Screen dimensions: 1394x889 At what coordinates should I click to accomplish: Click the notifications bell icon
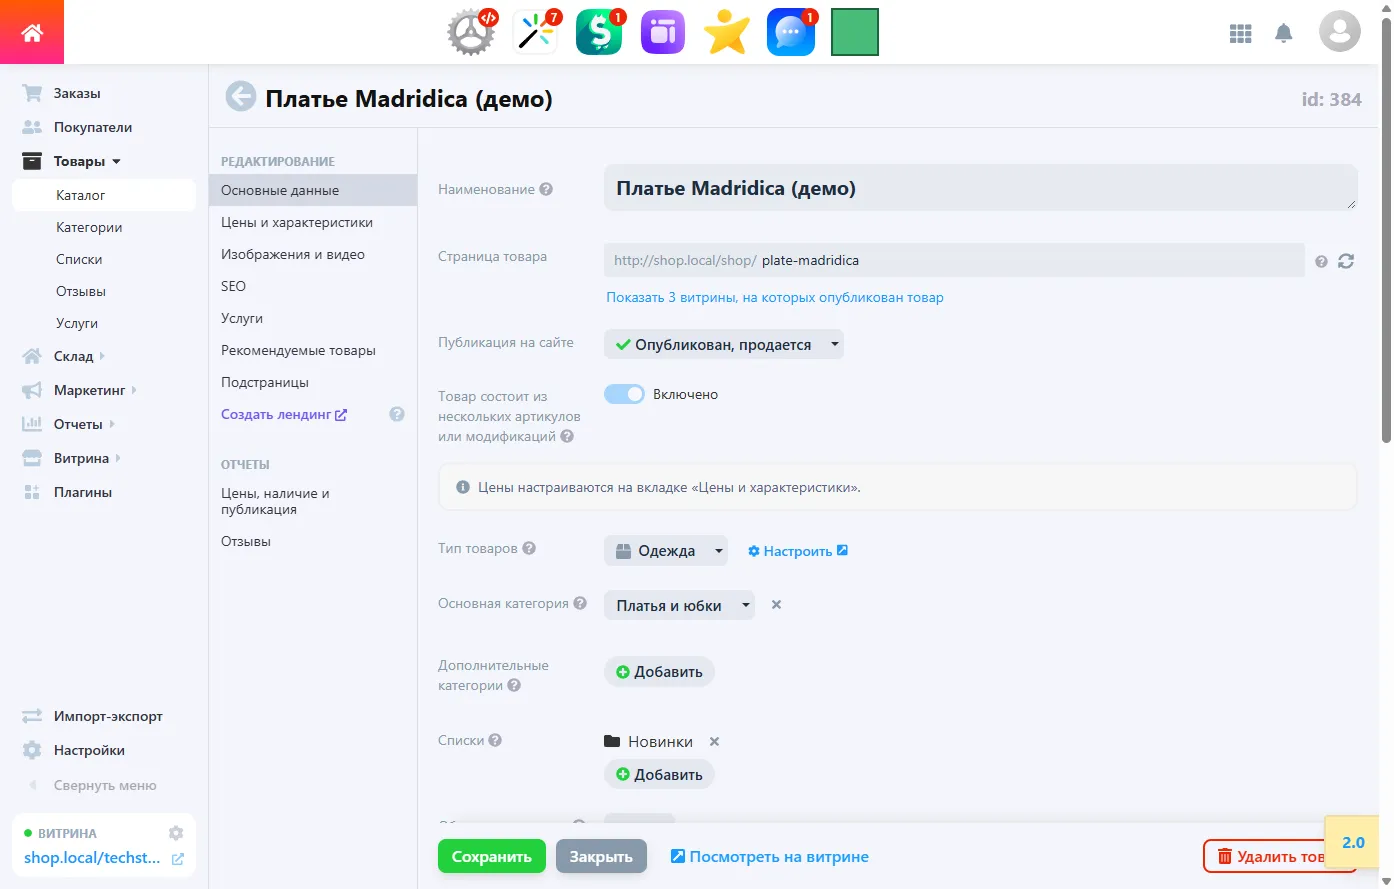(1283, 34)
